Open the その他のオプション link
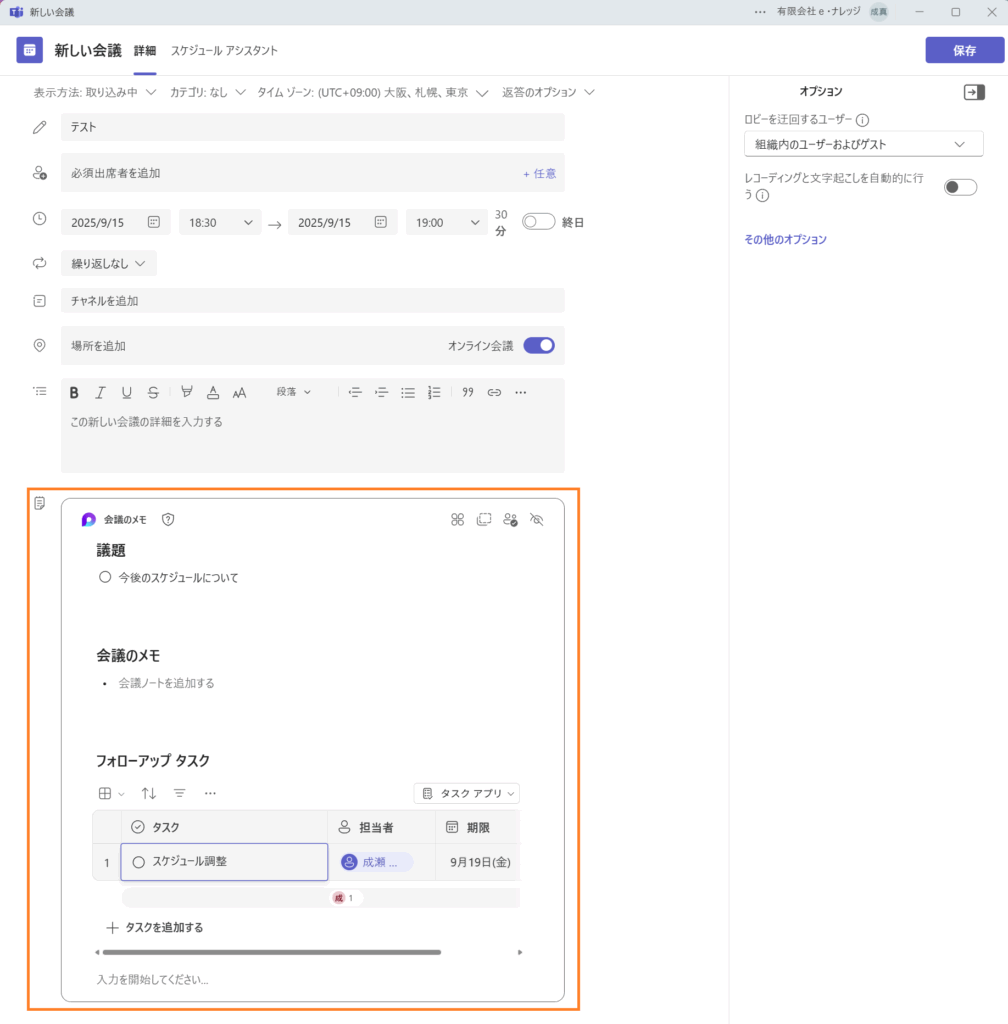Screen dimensions: 1008x1024 click(x=785, y=240)
